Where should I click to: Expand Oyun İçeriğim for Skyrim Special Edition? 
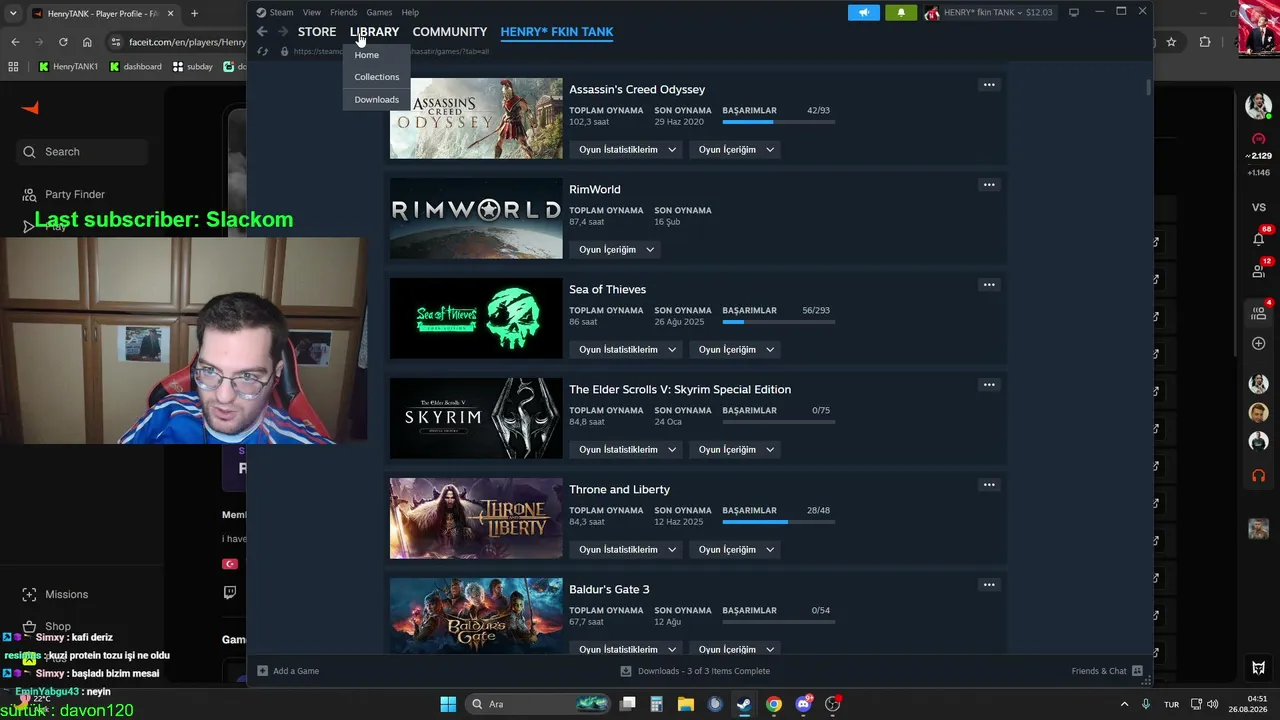pos(737,450)
